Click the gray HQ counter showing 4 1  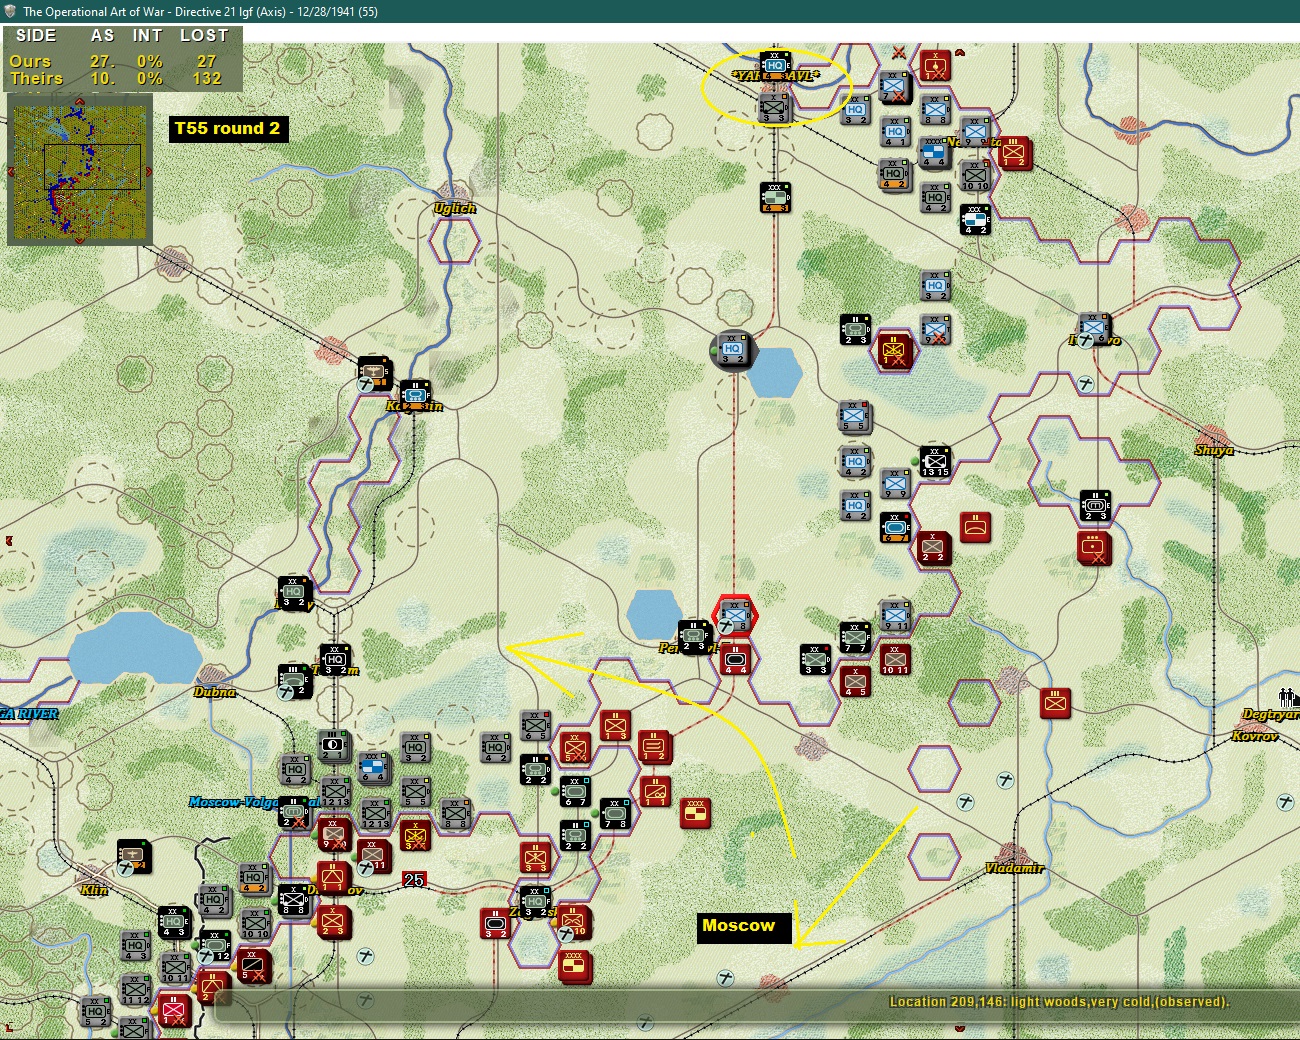point(895,132)
